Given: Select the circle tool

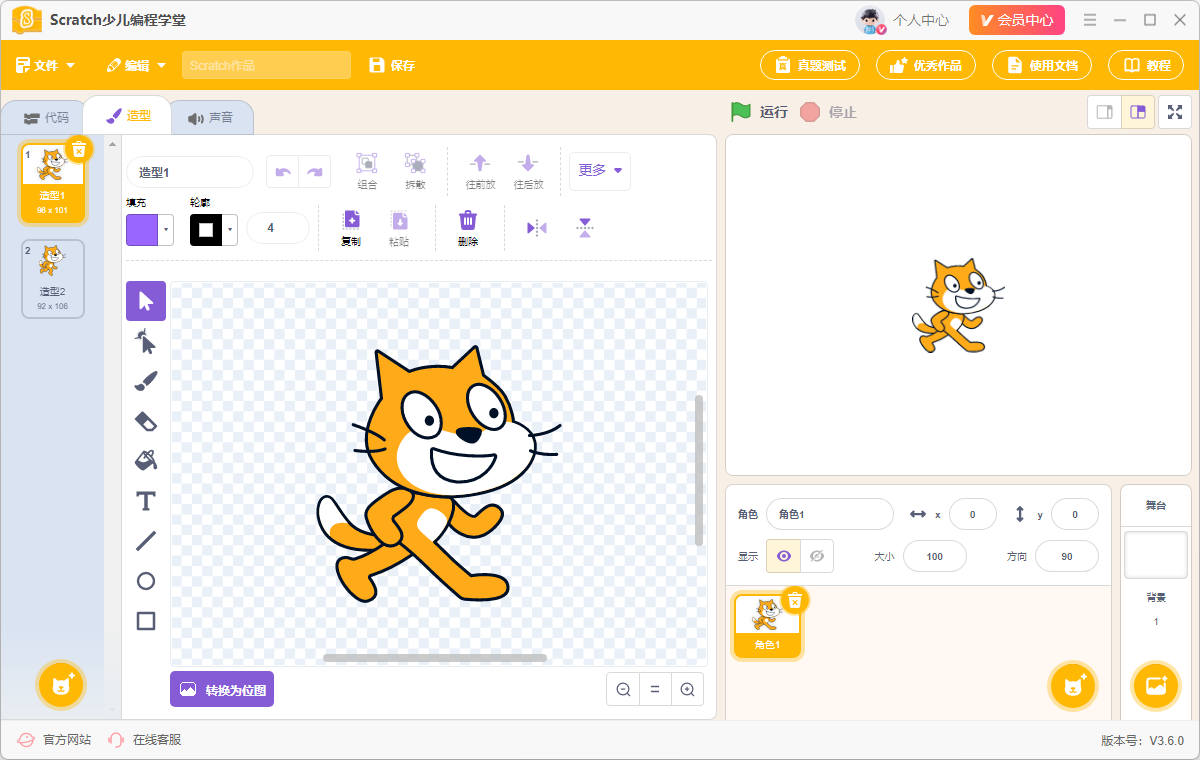Looking at the screenshot, I should click(146, 581).
